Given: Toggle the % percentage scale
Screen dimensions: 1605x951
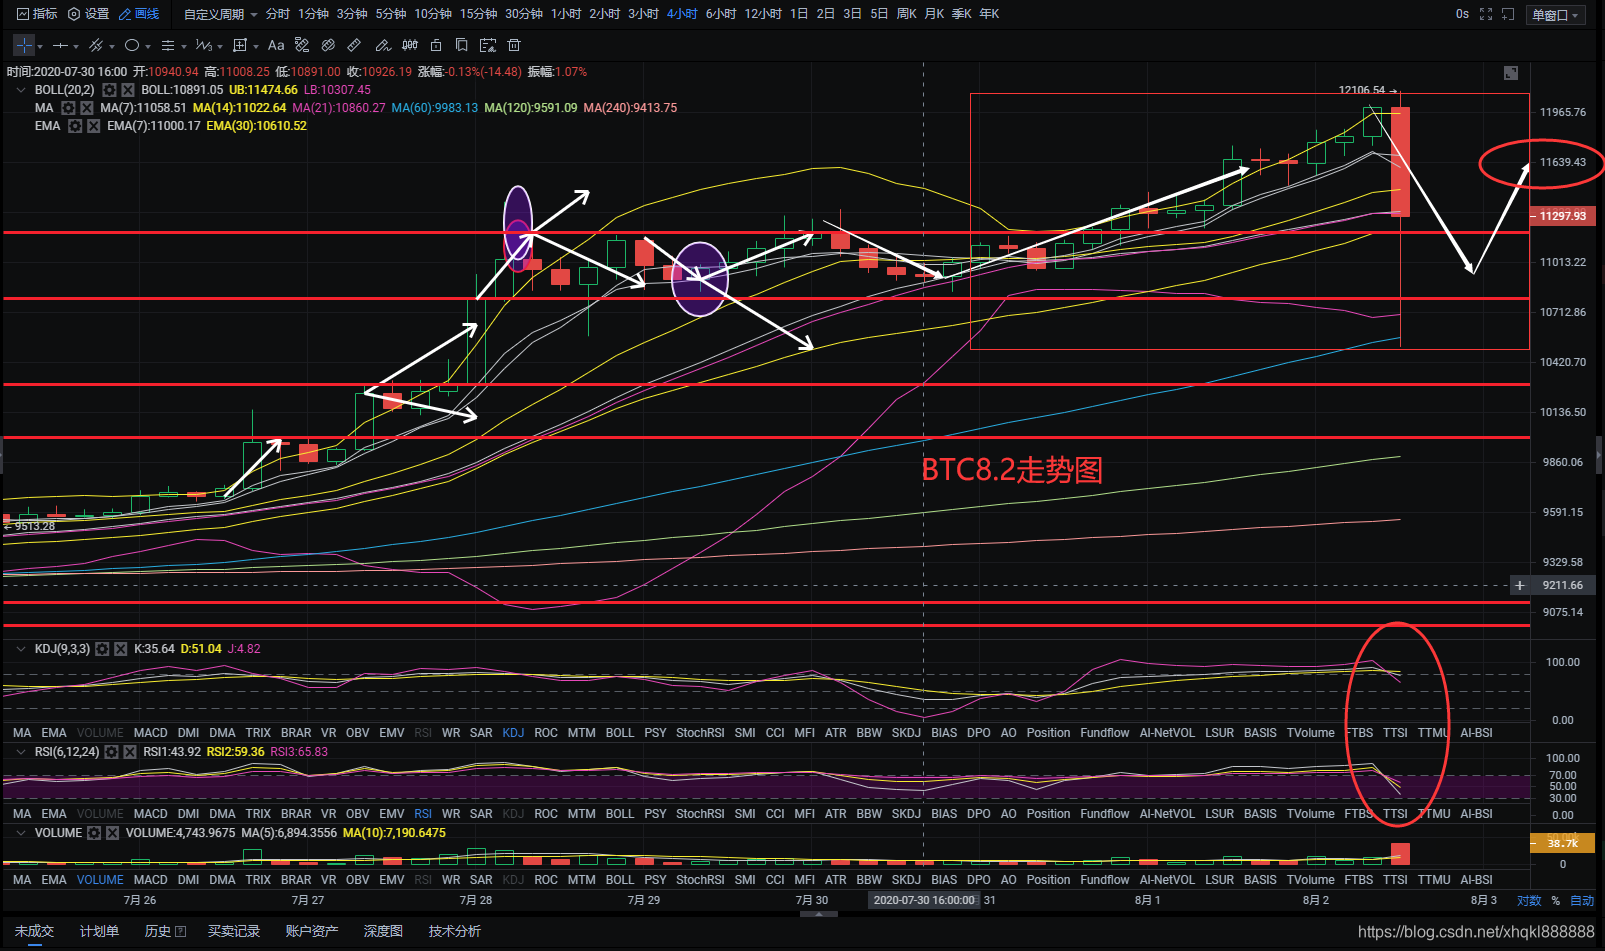Looking at the screenshot, I should (x=1555, y=901).
